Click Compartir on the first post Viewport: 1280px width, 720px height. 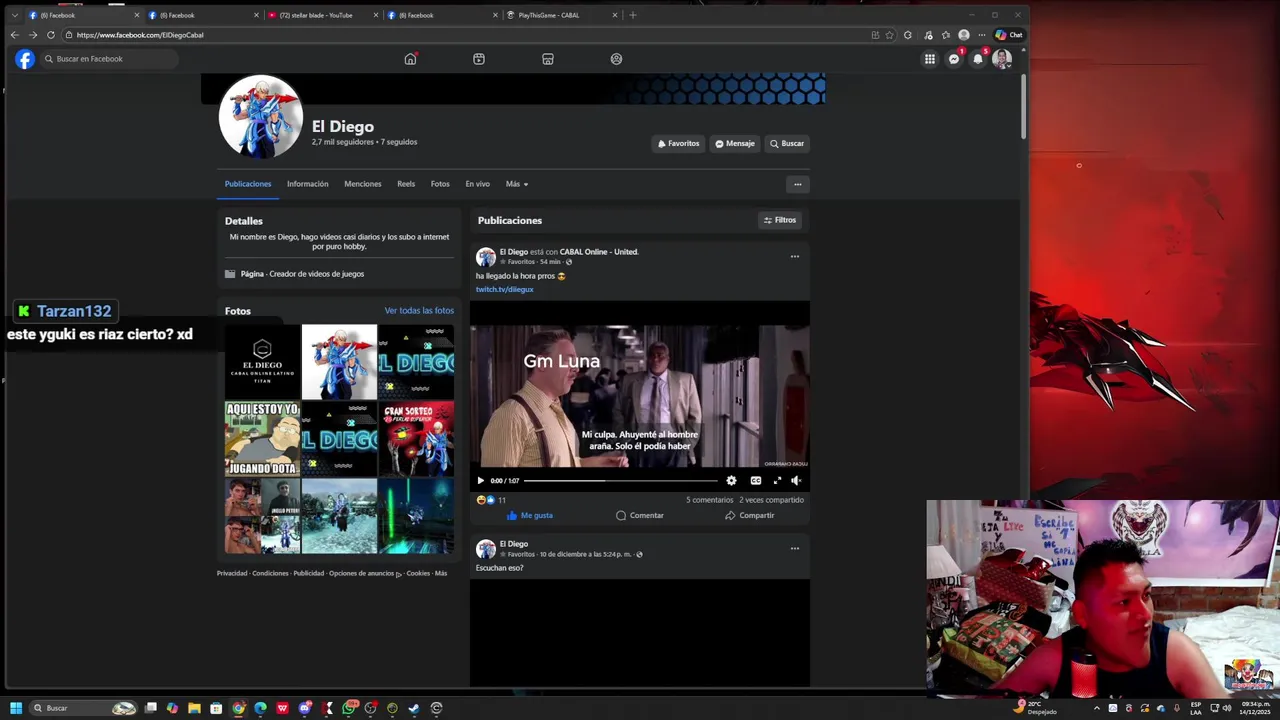point(749,516)
